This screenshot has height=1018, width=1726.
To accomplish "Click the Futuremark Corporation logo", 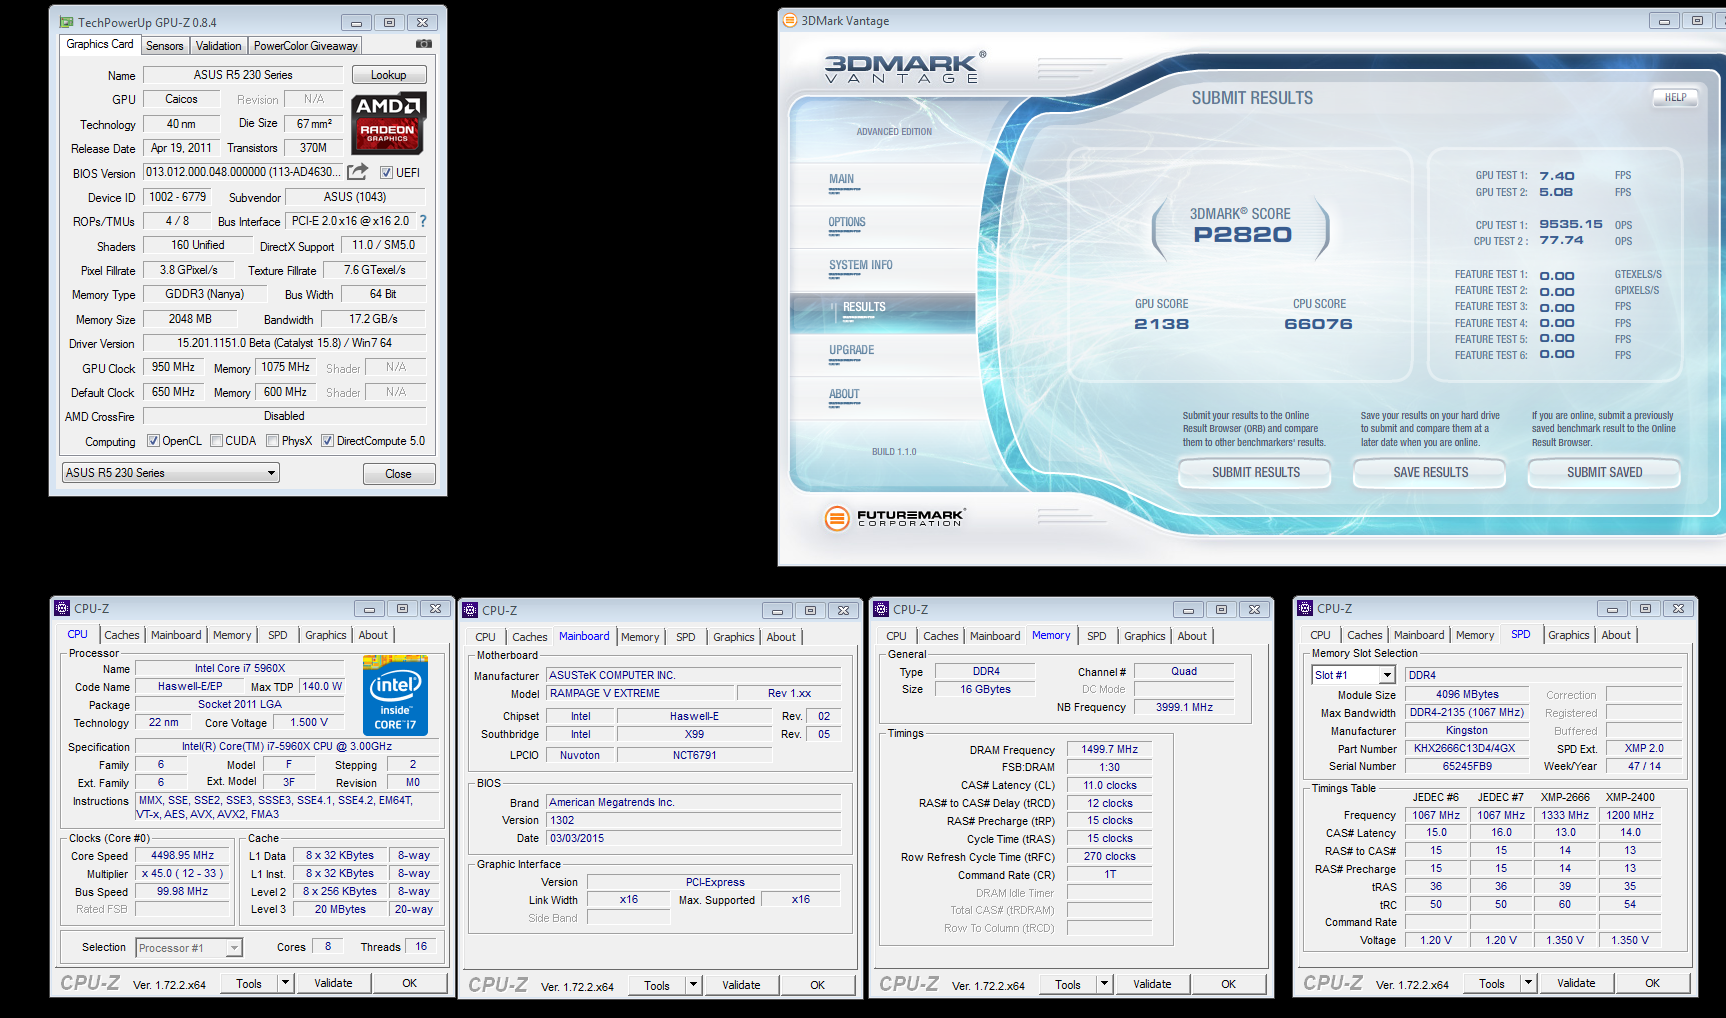I will [894, 518].
